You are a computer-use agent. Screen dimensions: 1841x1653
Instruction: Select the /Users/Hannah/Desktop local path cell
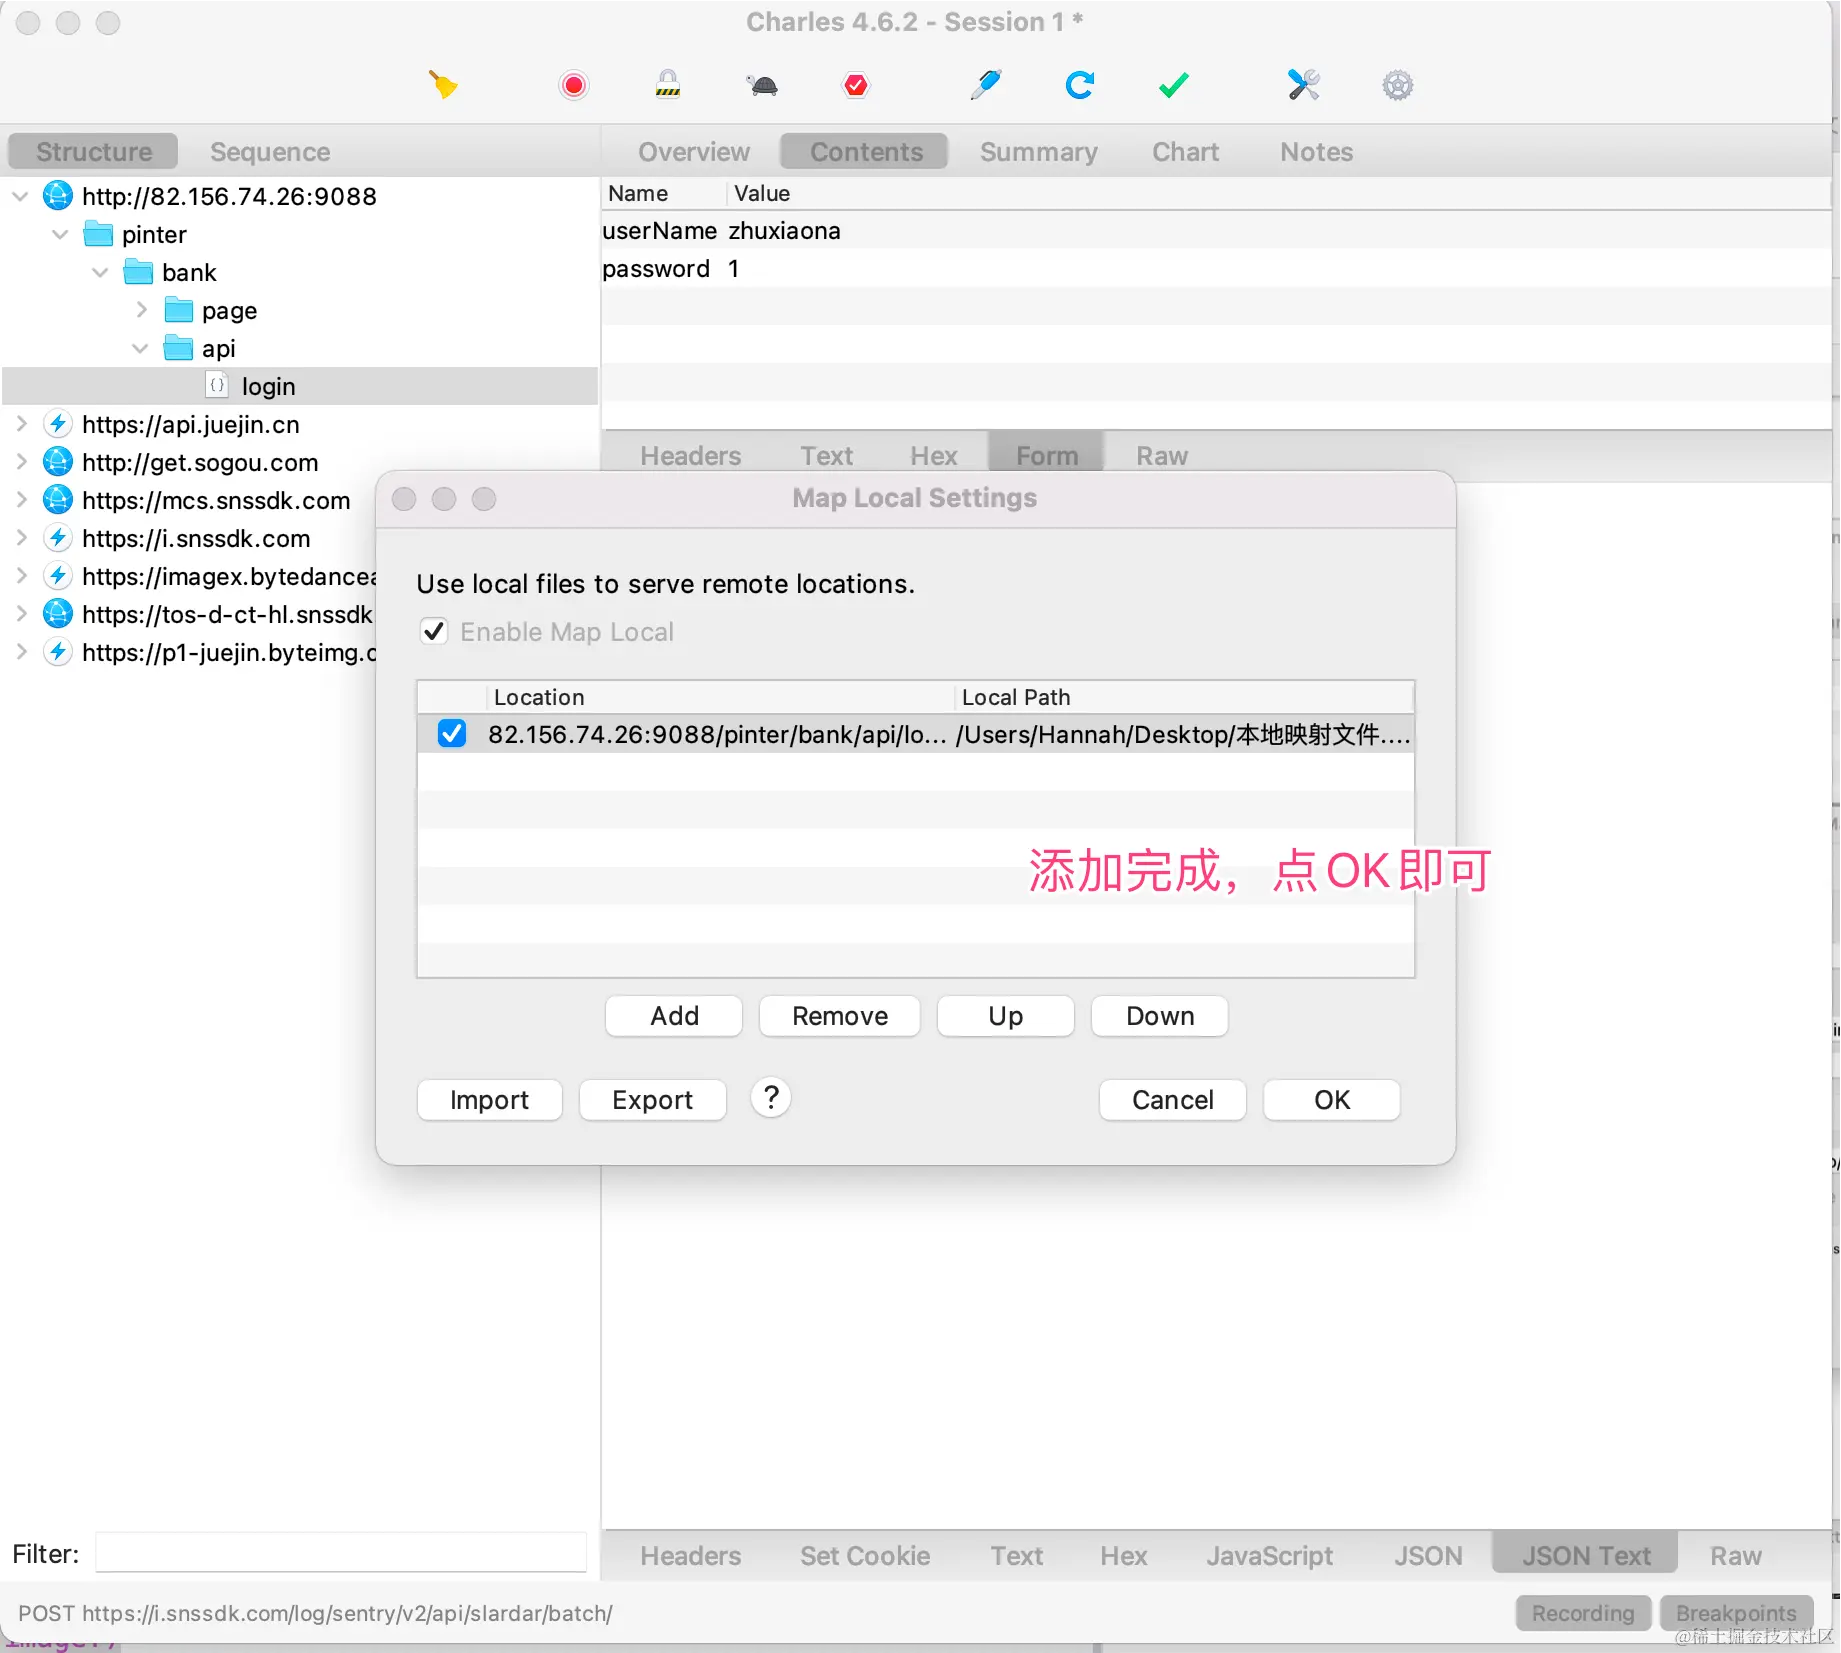coord(1183,734)
